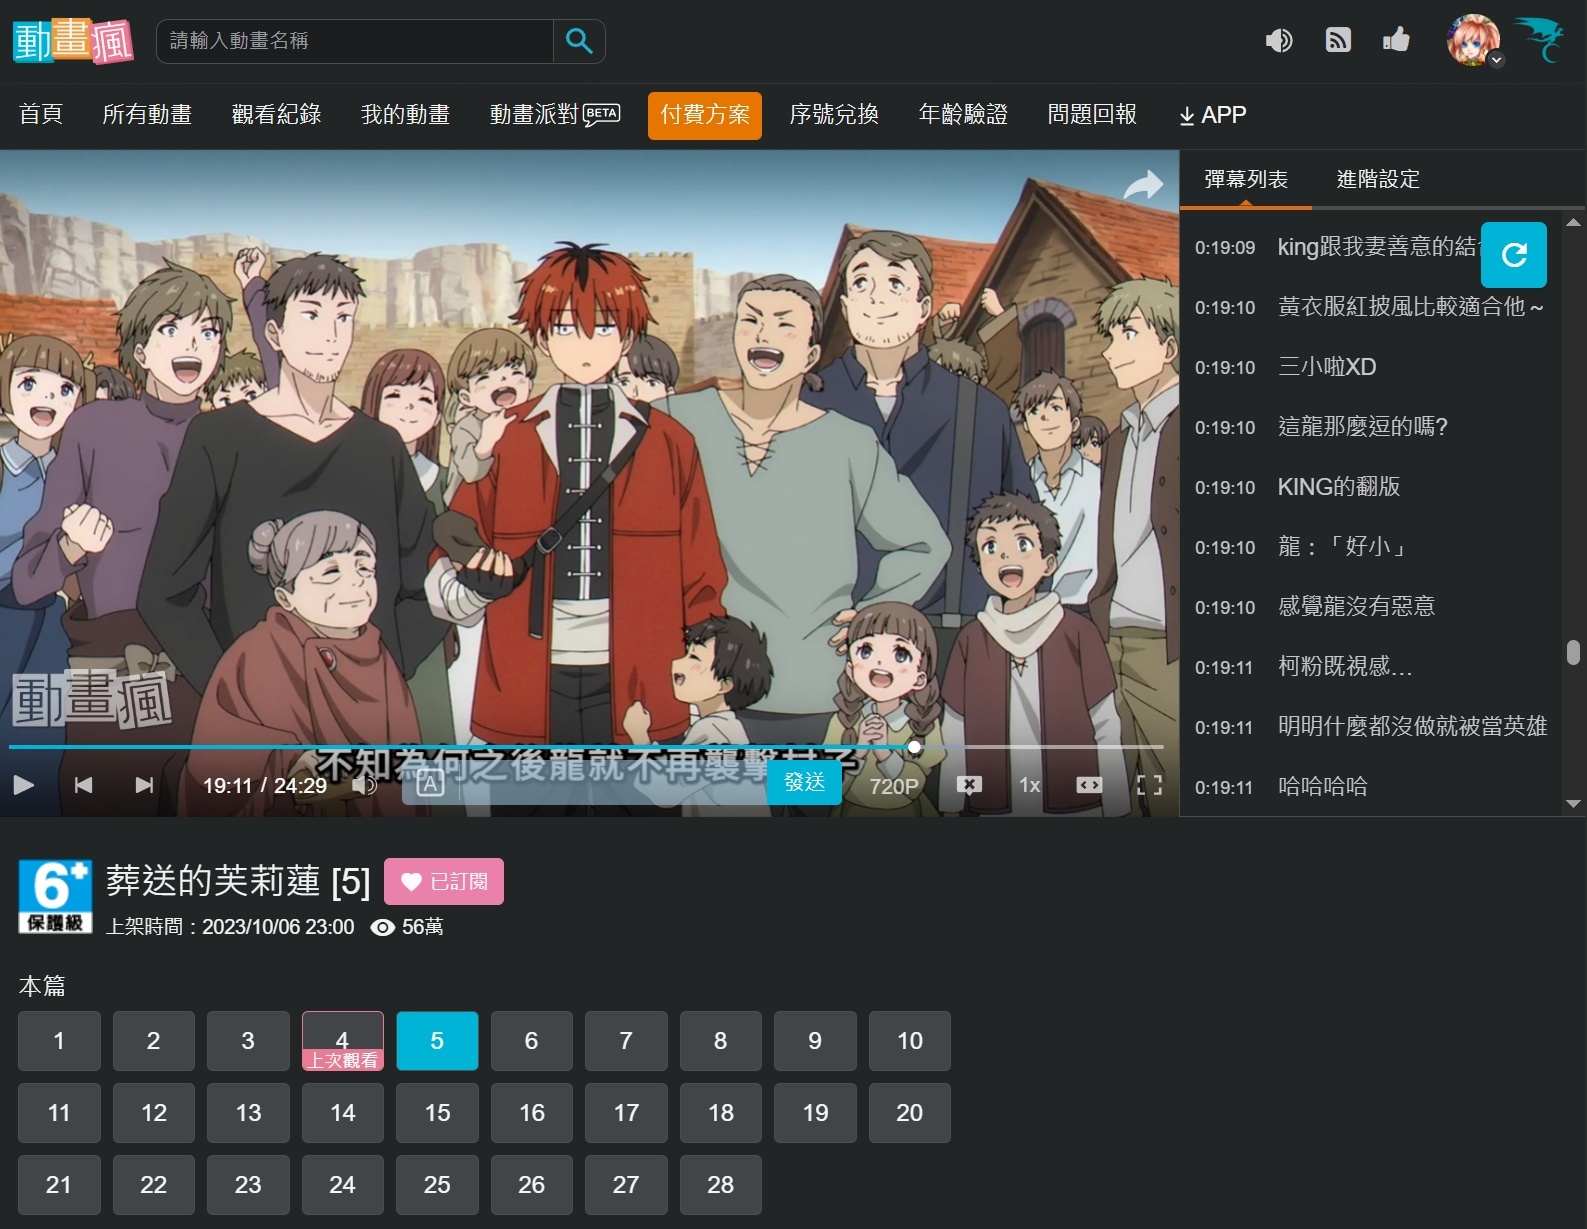This screenshot has width=1587, height=1229.
Task: Toggle danmaku display off
Action: [x=969, y=785]
